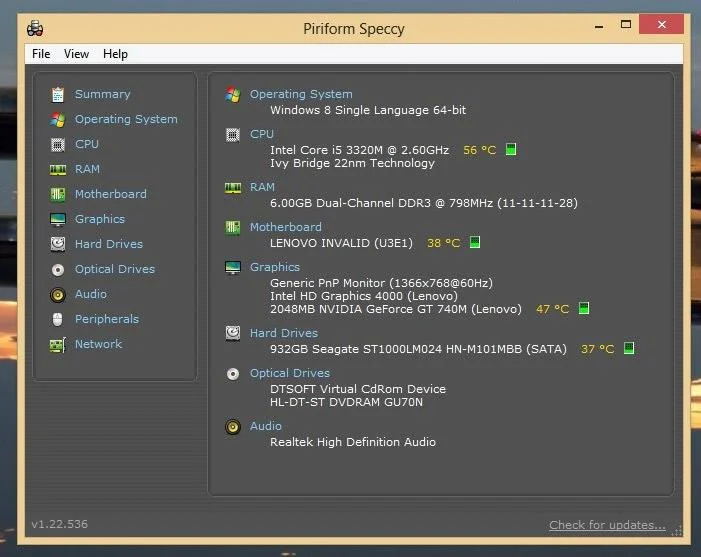Click the RAM stick icon in summary panel
This screenshot has height=557, width=701.
coord(233,188)
